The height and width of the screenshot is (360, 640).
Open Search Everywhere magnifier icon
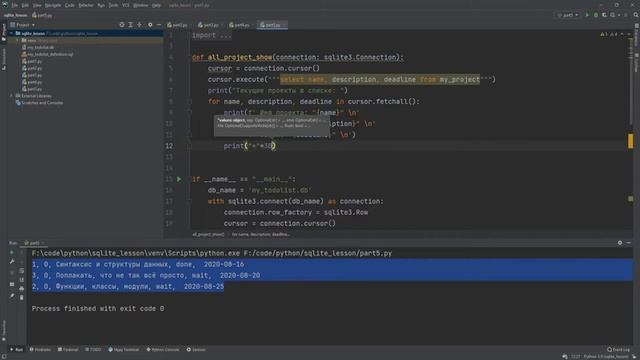click(x=636, y=15)
